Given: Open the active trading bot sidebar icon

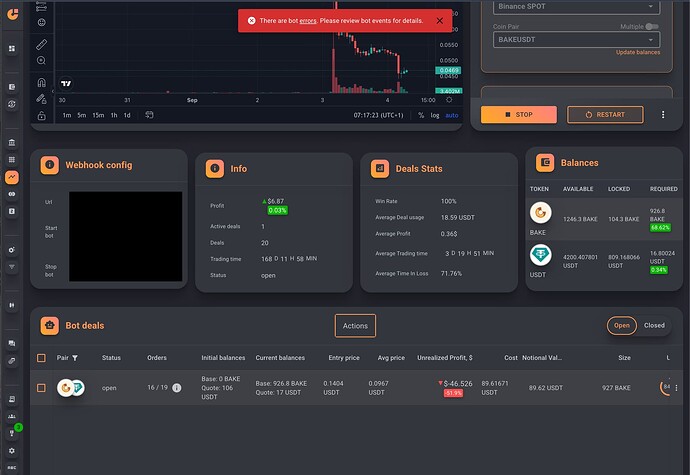Looking at the screenshot, I should pos(12,177).
